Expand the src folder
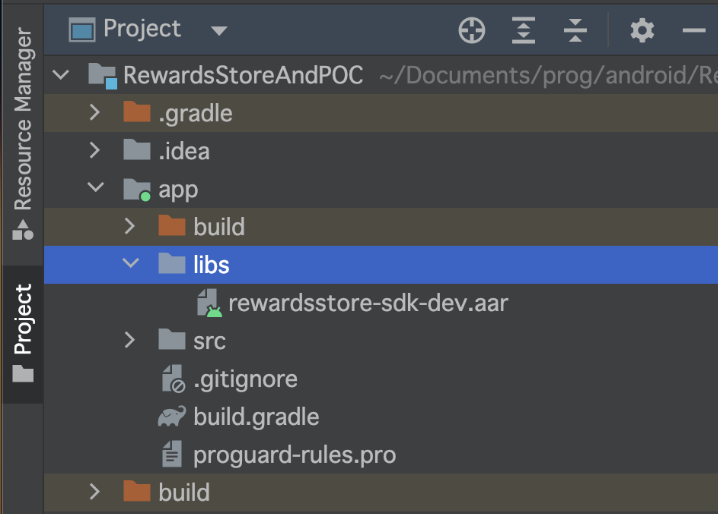This screenshot has width=718, height=514. (130, 340)
